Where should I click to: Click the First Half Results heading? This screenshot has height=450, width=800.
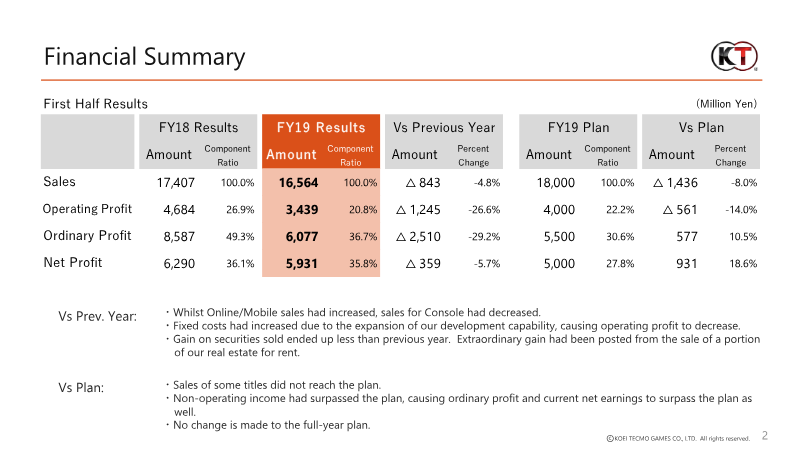(x=95, y=104)
